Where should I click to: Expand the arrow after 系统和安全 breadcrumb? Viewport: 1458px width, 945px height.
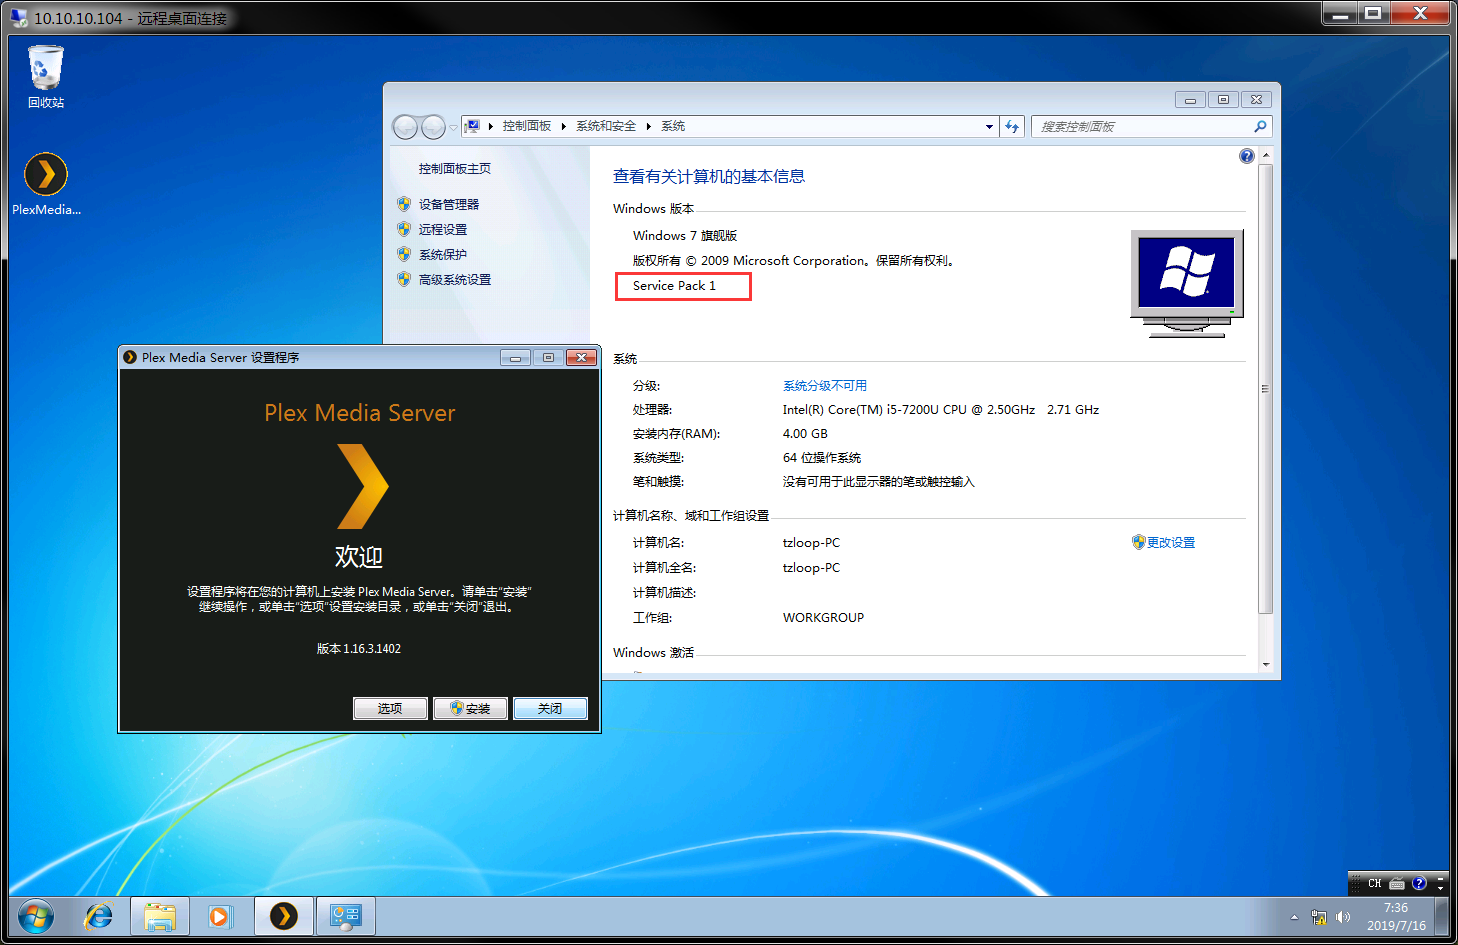point(649,126)
